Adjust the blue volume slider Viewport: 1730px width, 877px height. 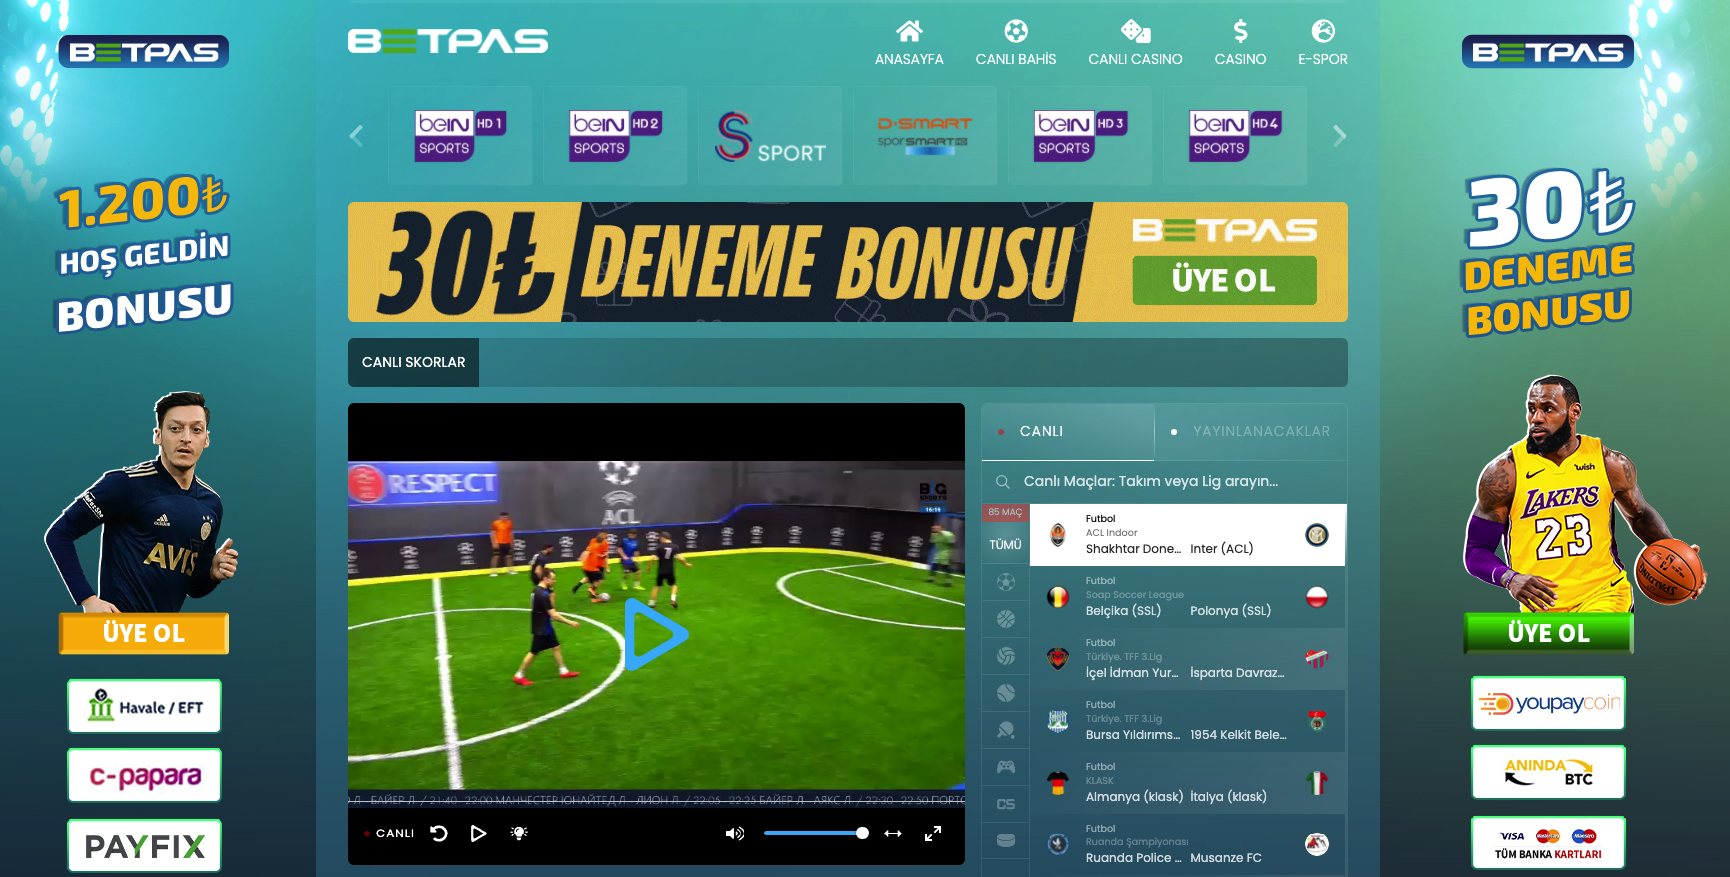[x=816, y=833]
